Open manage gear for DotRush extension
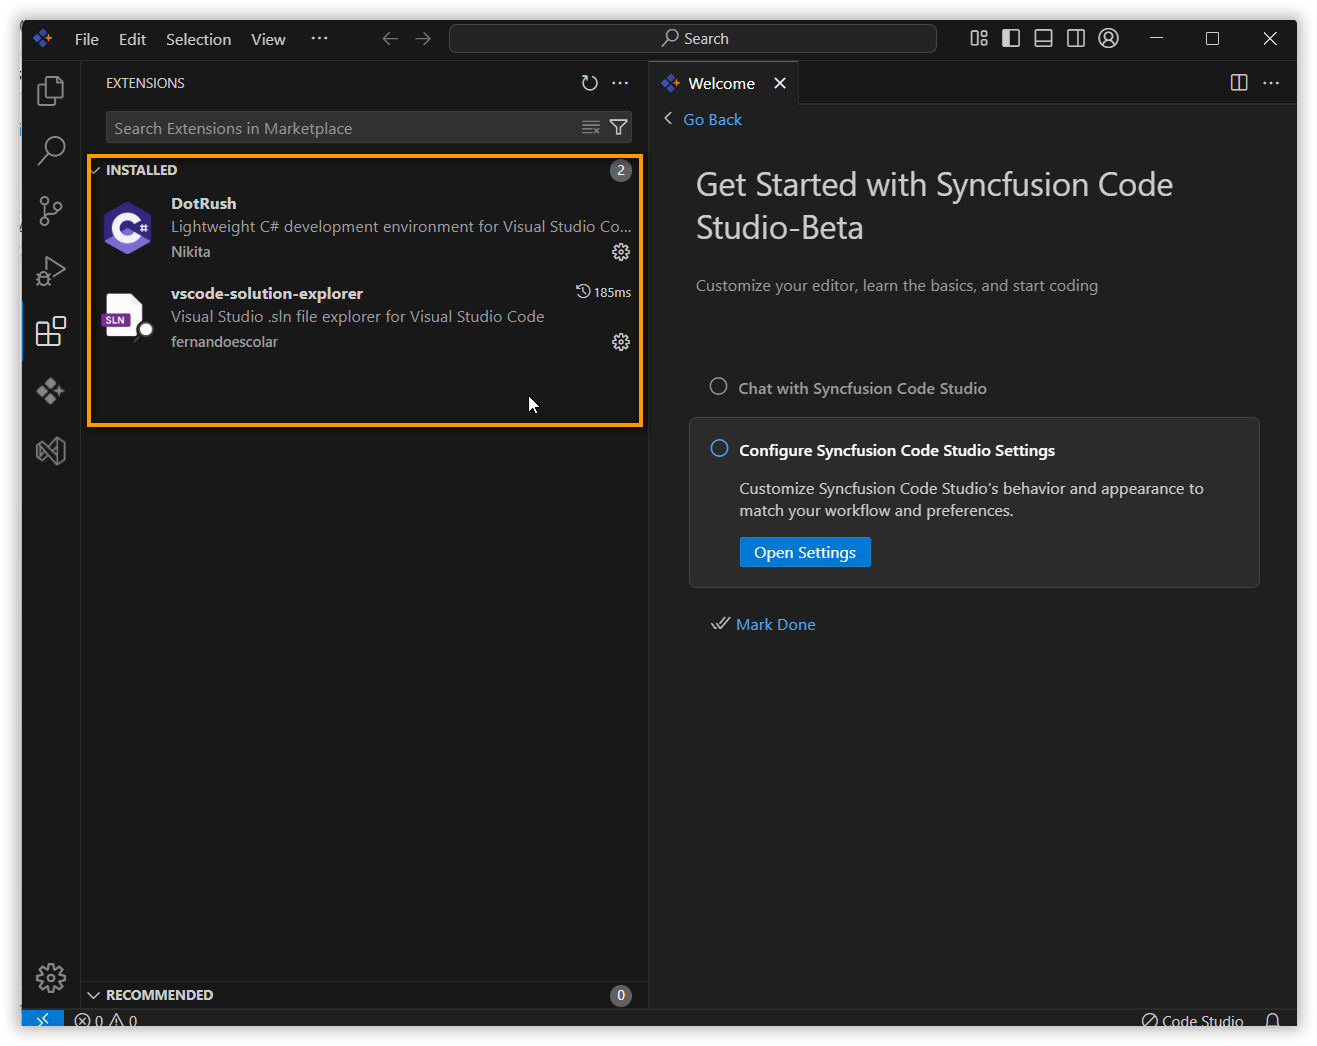The image size is (1317, 1046). pos(621,252)
